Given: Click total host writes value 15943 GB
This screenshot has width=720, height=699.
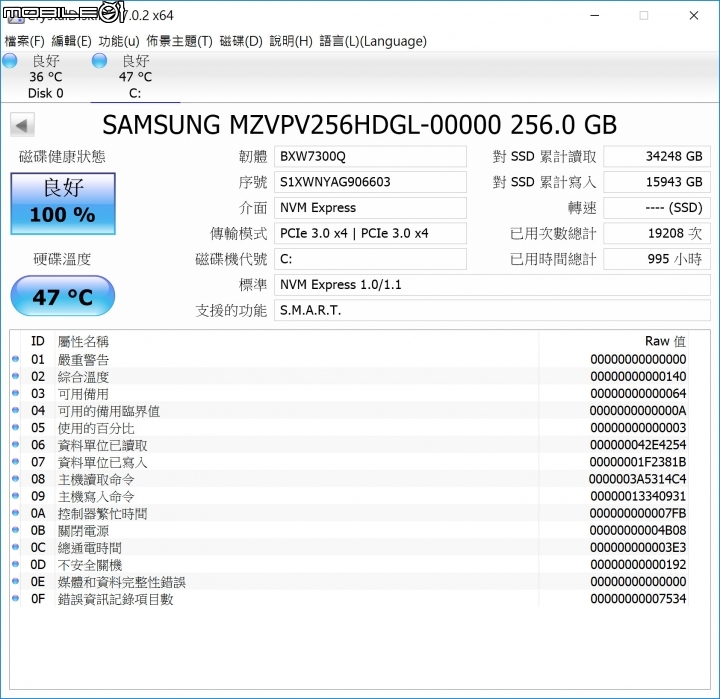Looking at the screenshot, I should 657,182.
